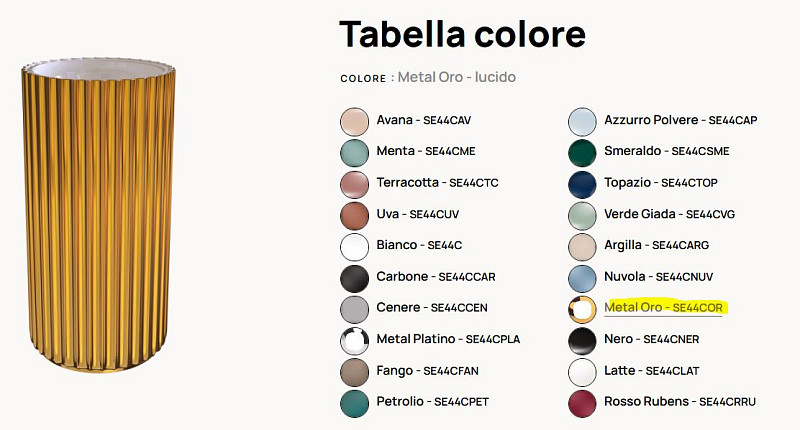Select the Uva color swatch
This screenshot has height=430, width=800.
click(x=355, y=215)
